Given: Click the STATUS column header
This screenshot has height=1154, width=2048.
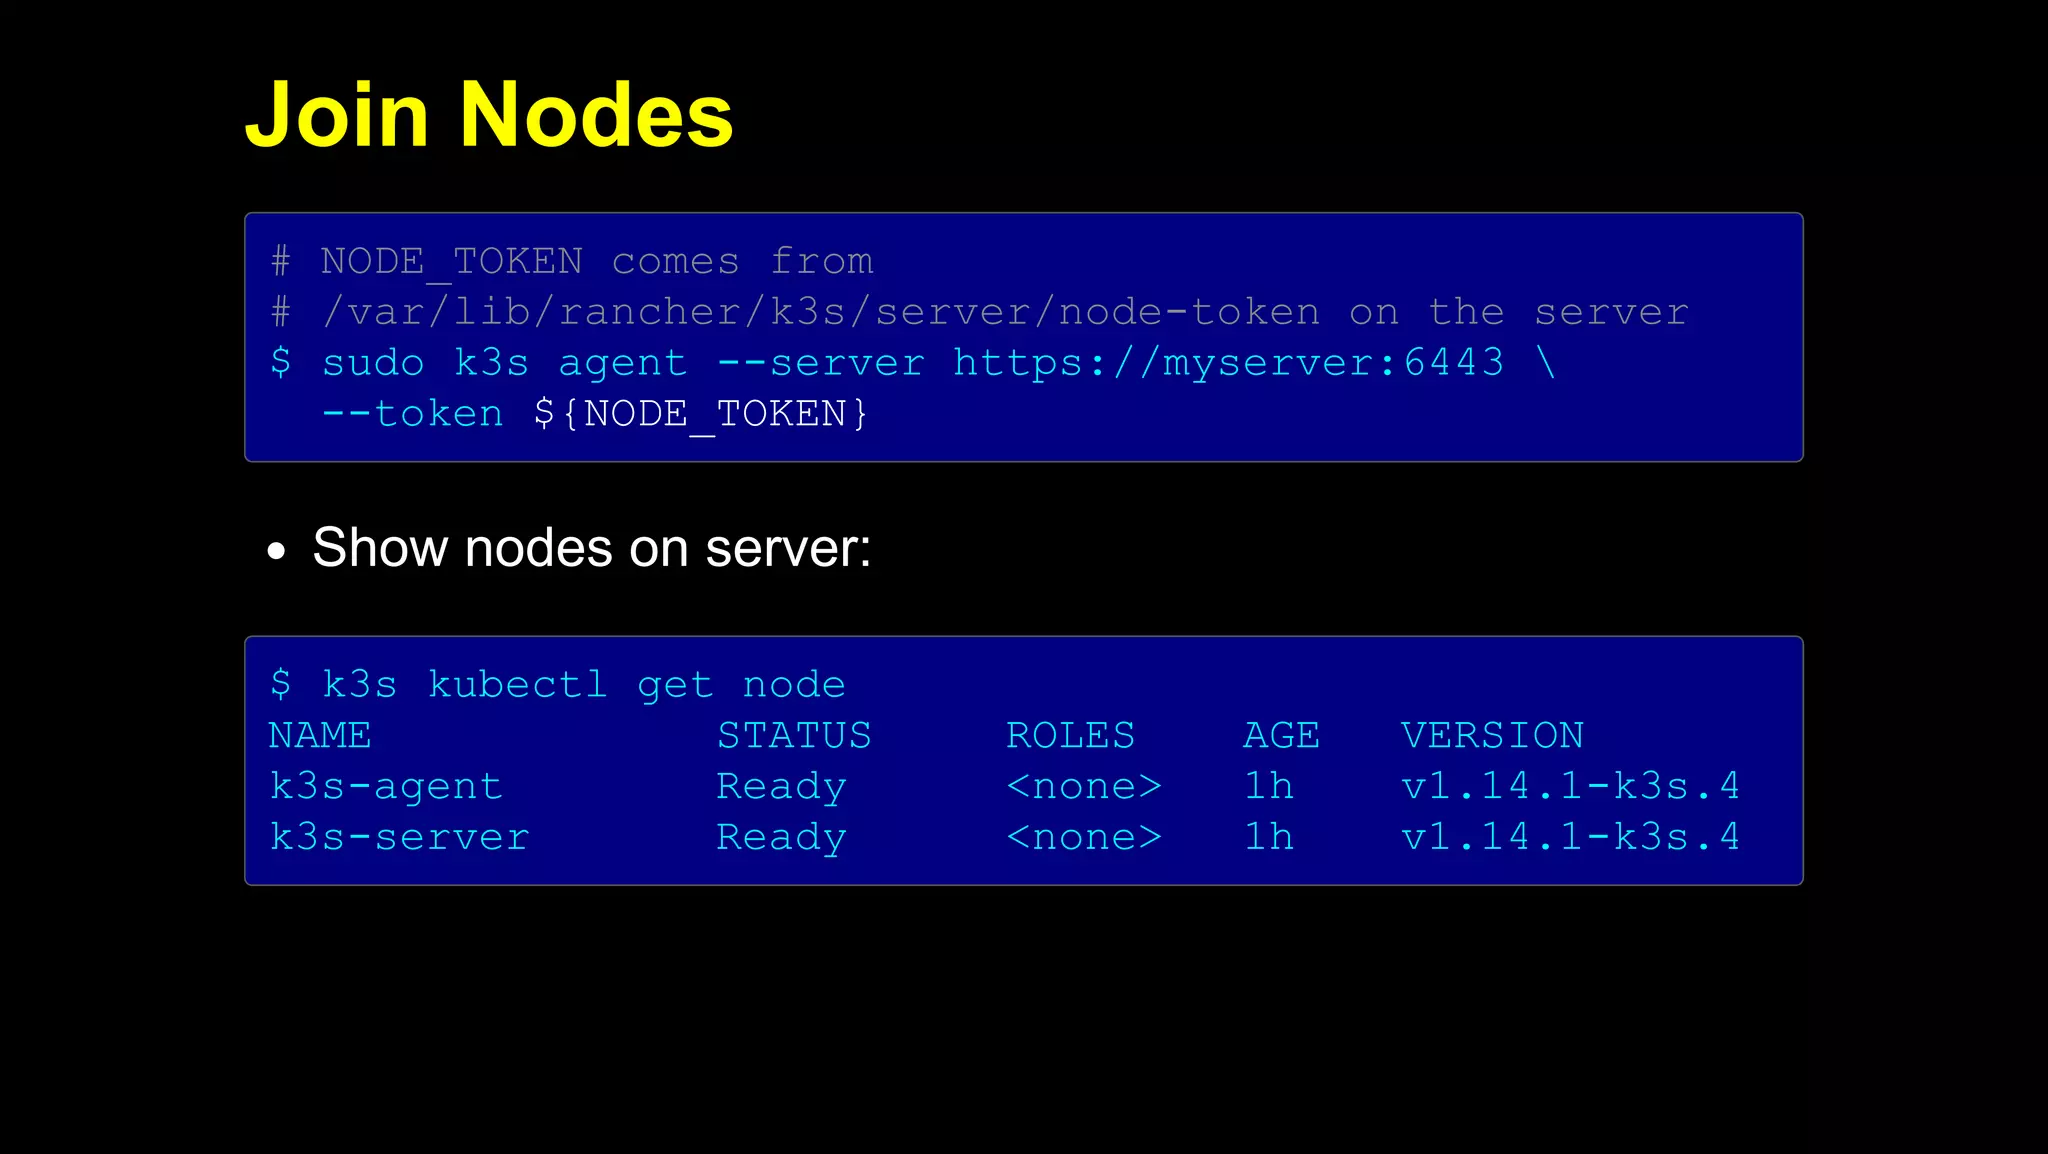Looking at the screenshot, I should pyautogui.click(x=794, y=736).
